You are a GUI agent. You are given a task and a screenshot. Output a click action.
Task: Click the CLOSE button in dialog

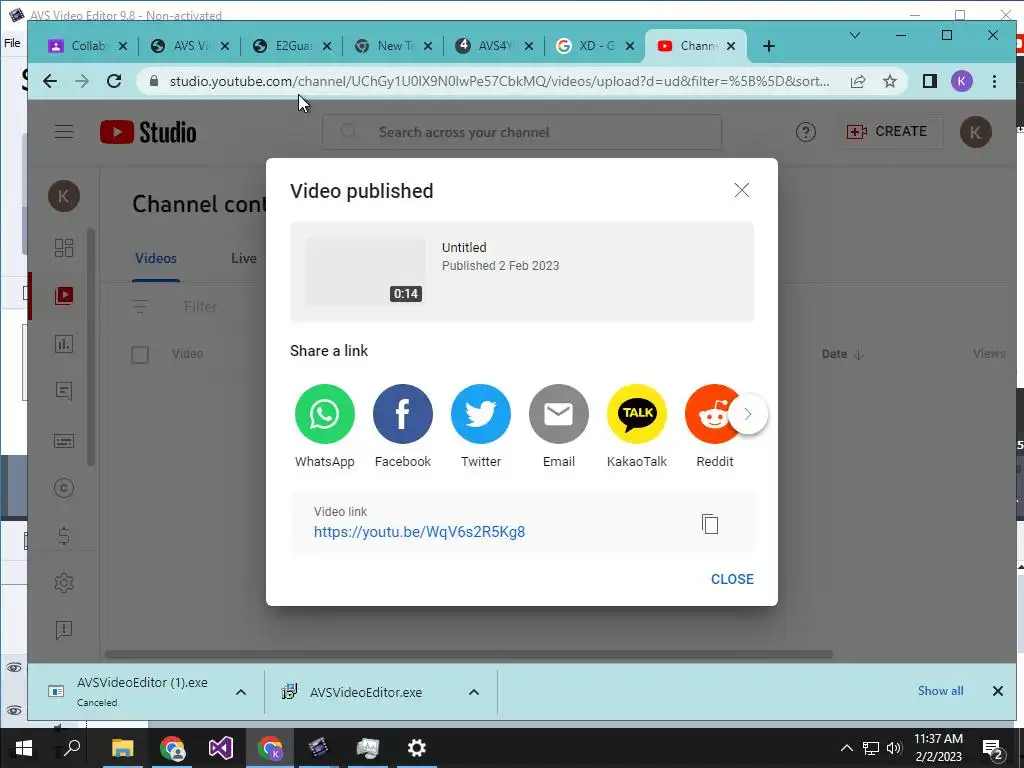tap(732, 579)
